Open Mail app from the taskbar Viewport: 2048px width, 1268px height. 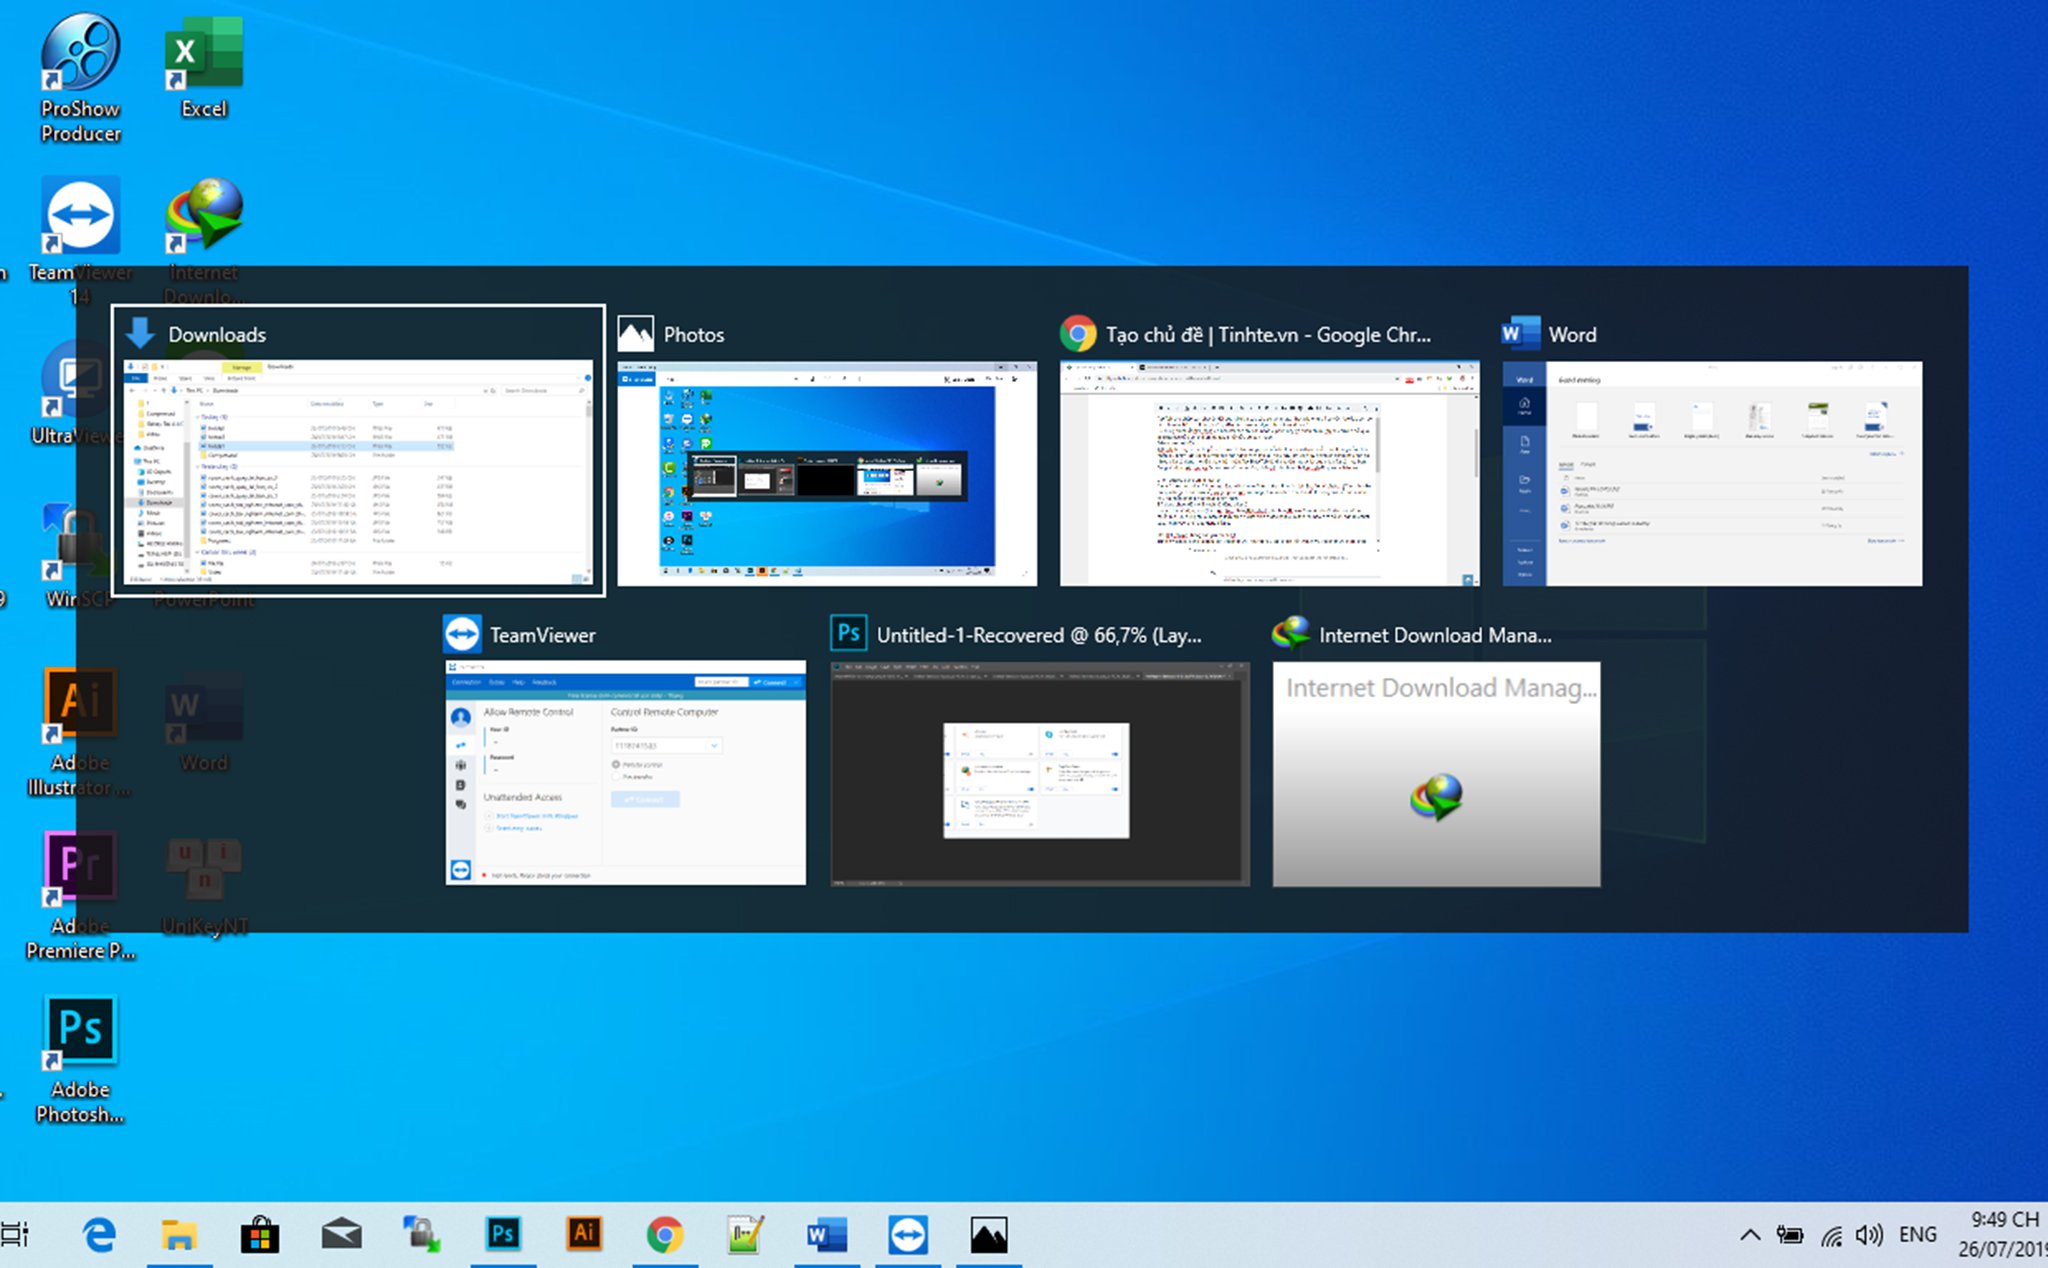[341, 1236]
